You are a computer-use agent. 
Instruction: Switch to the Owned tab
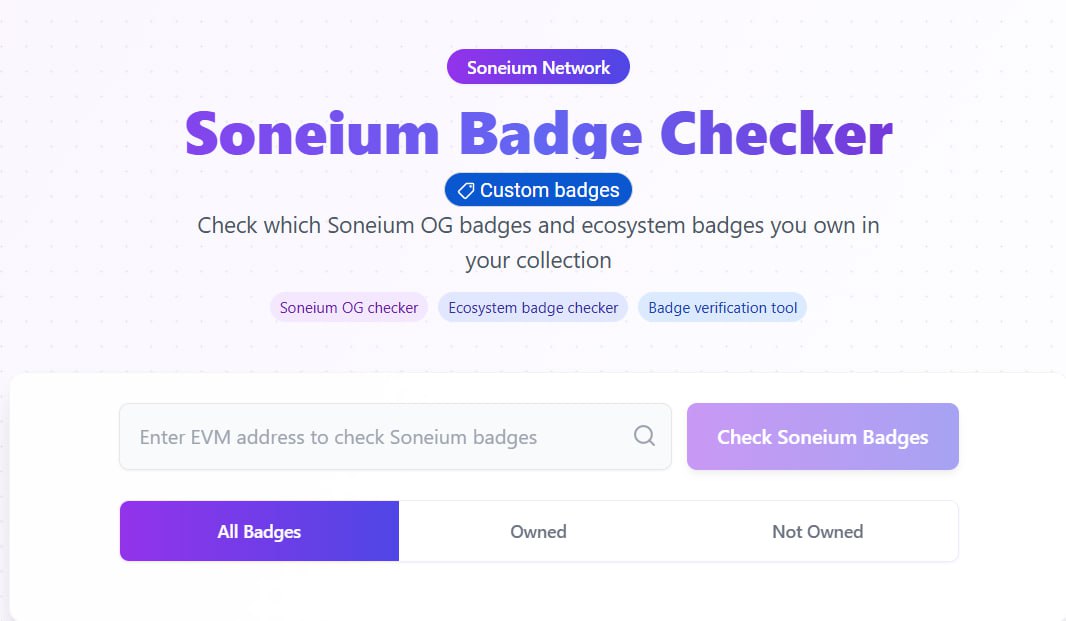(538, 531)
